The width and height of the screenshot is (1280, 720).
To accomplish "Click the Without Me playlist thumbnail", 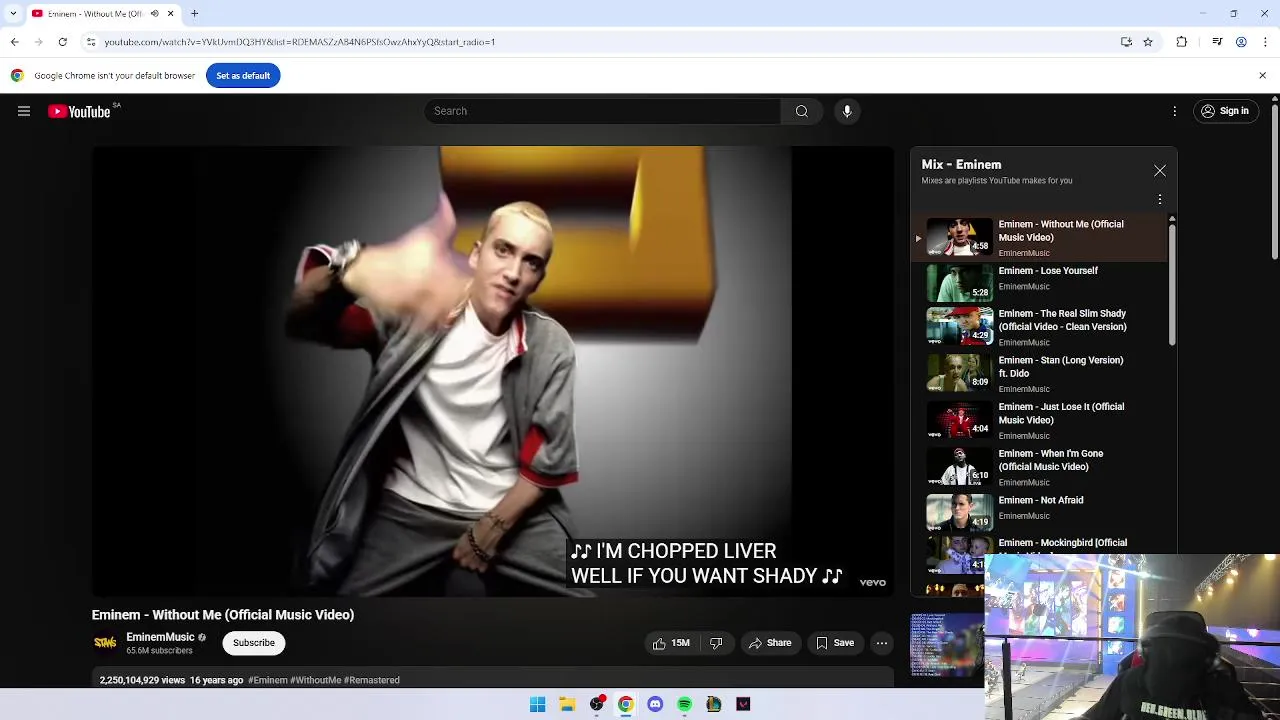I will (959, 237).
